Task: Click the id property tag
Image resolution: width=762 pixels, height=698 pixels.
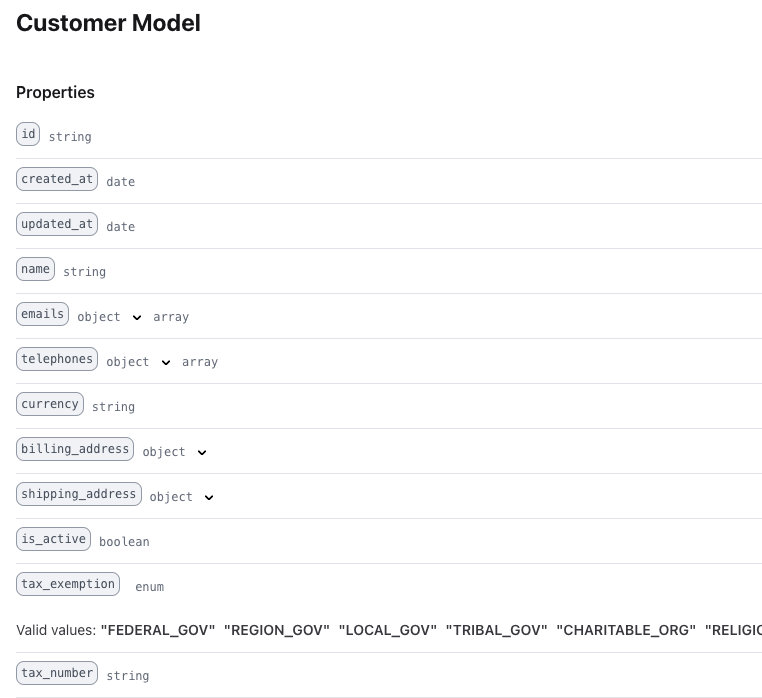Action: (x=28, y=134)
